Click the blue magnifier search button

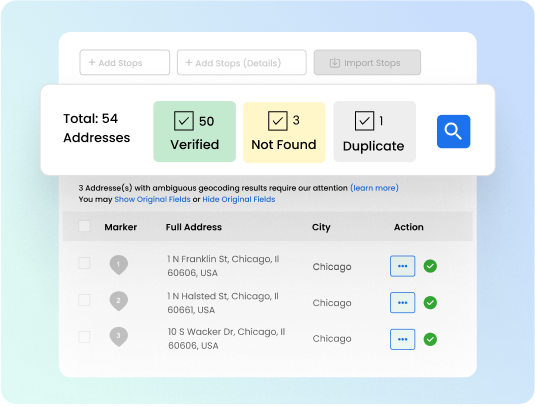click(453, 131)
